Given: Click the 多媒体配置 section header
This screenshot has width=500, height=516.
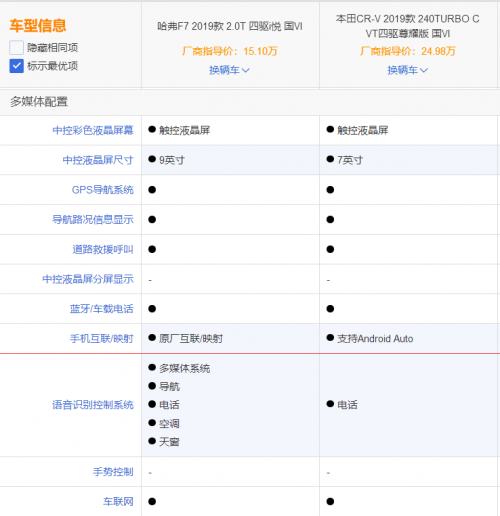Looking at the screenshot, I should coord(39,102).
